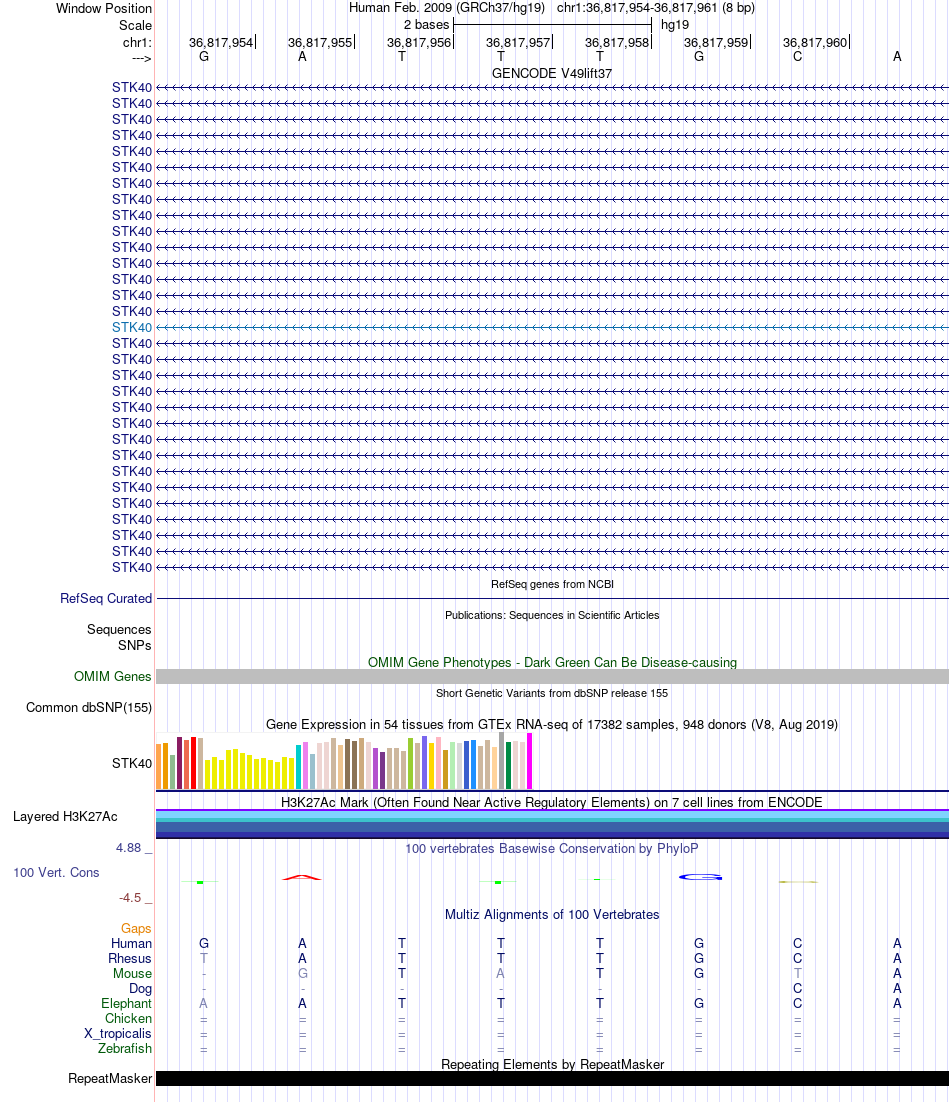This screenshot has height=1102, width=950.
Task: Click the RepeatMasker track label
Action: [110, 1079]
